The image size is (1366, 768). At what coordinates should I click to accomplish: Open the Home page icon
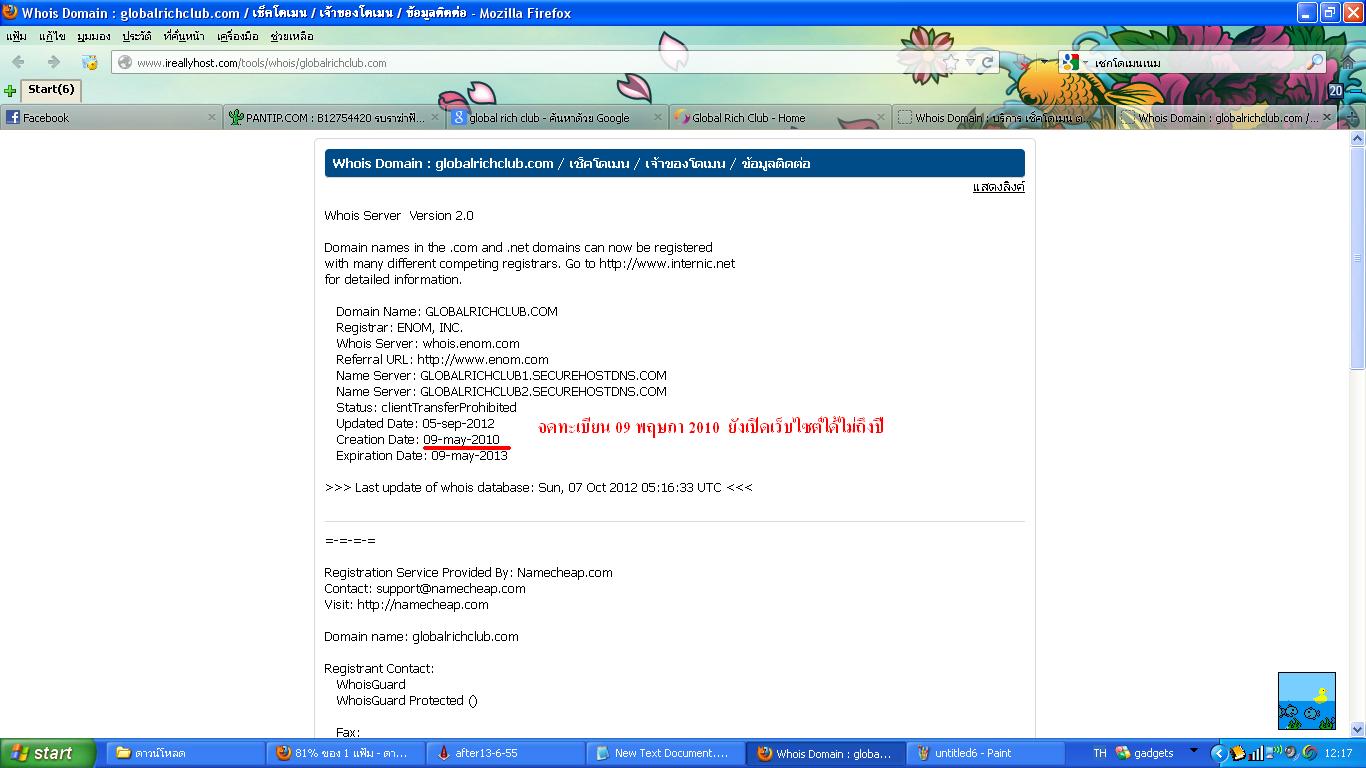point(1349,62)
